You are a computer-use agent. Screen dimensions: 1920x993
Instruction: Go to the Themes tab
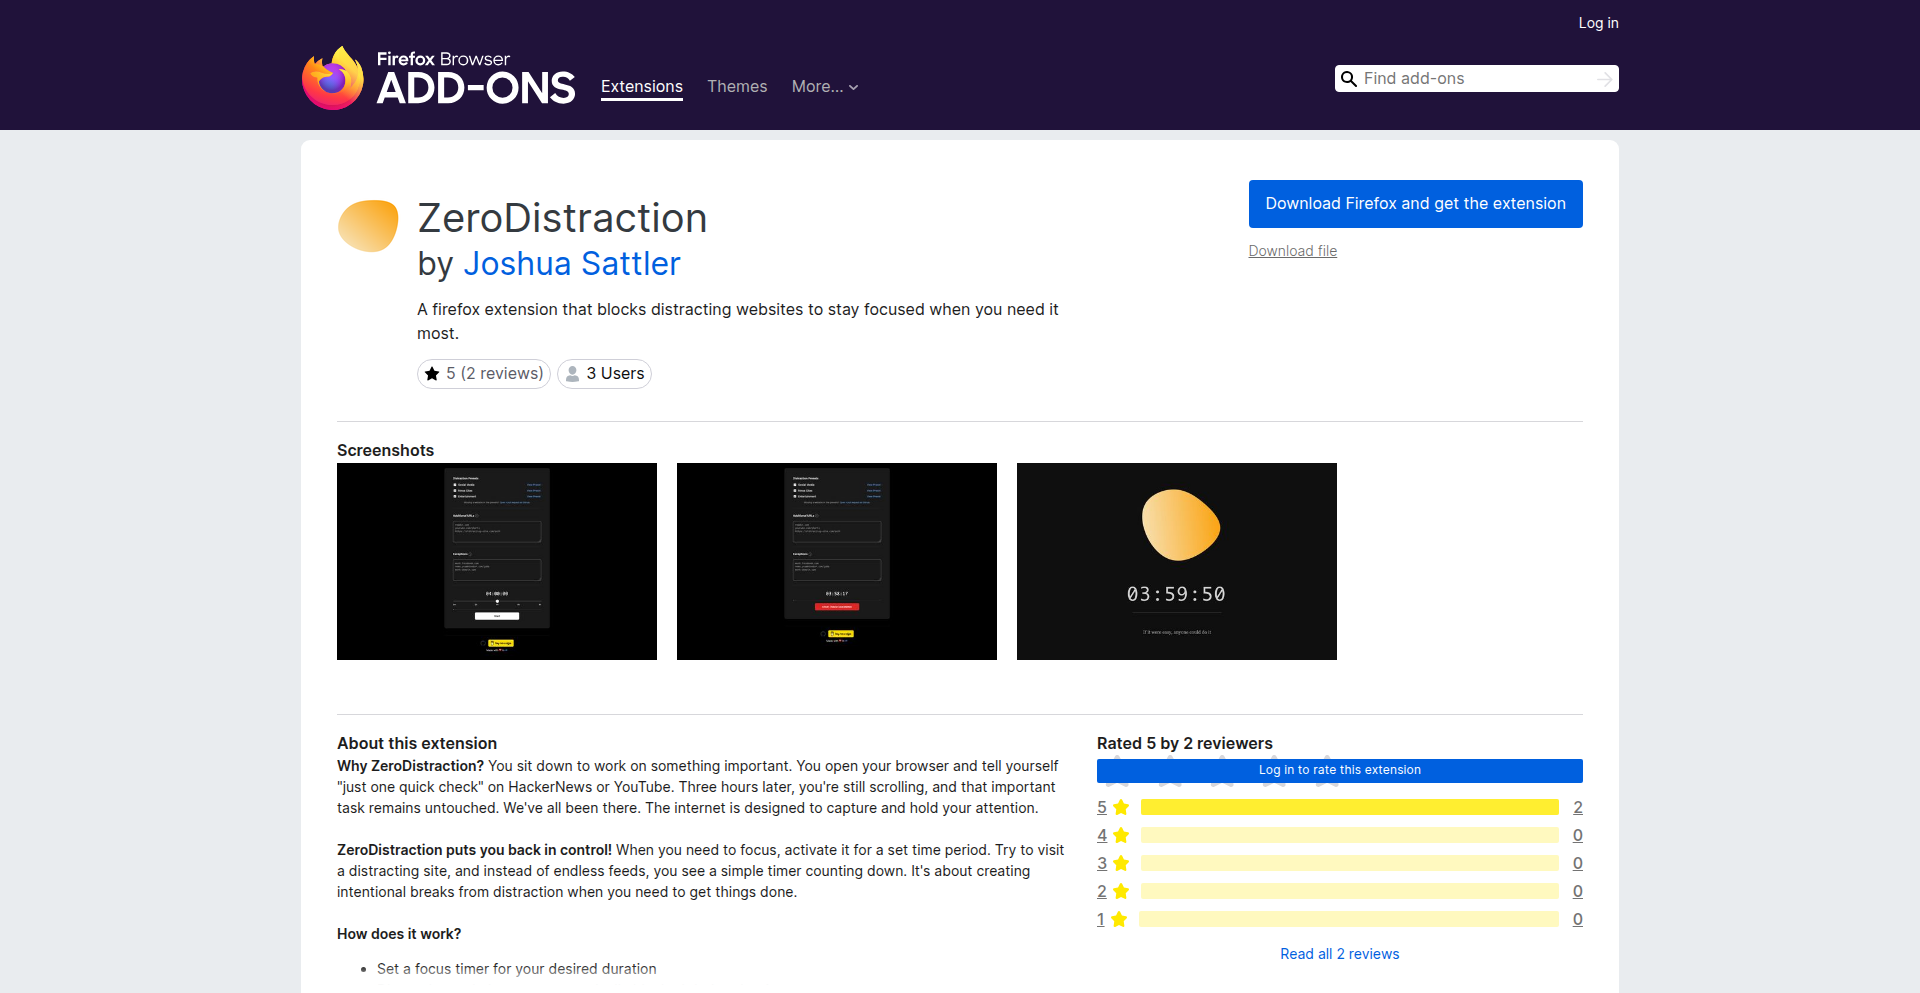pos(737,87)
